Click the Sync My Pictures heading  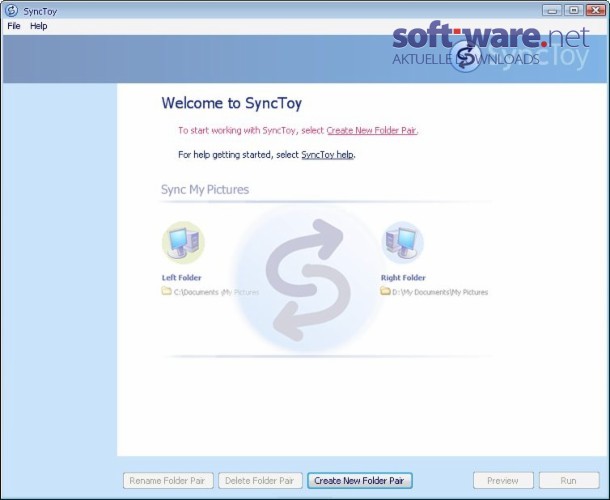[x=205, y=189]
